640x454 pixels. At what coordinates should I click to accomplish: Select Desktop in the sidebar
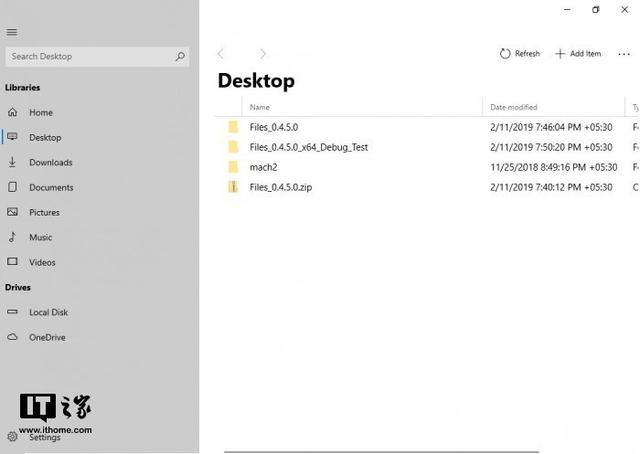click(45, 138)
